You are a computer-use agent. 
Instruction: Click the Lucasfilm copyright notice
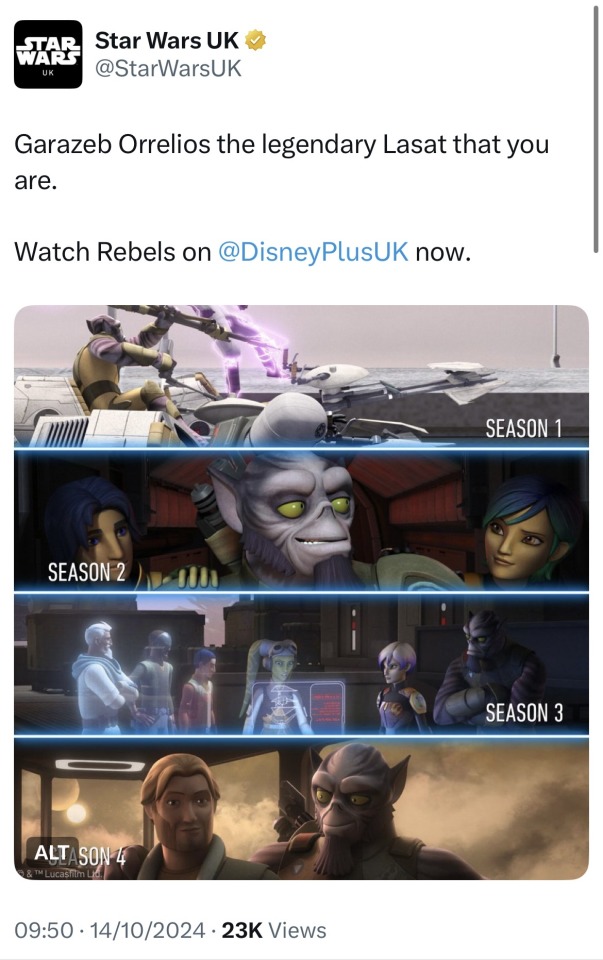[x=59, y=874]
